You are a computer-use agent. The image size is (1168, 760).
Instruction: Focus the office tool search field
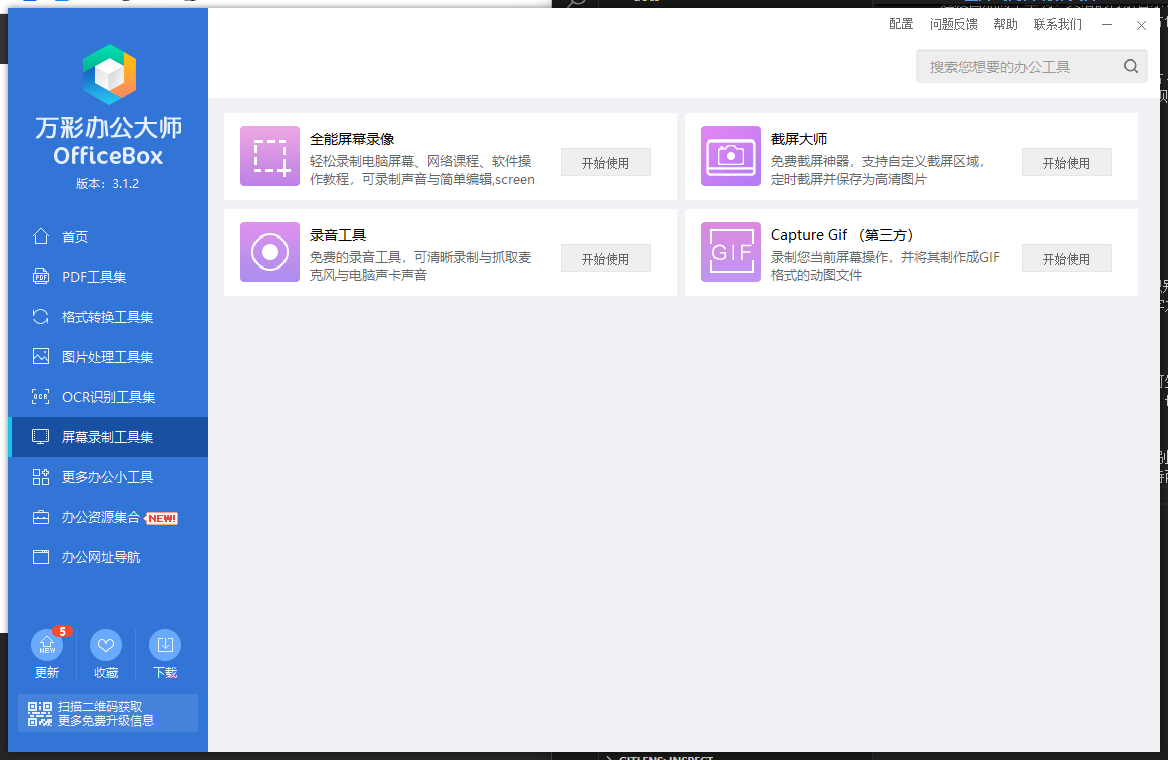coord(1032,66)
